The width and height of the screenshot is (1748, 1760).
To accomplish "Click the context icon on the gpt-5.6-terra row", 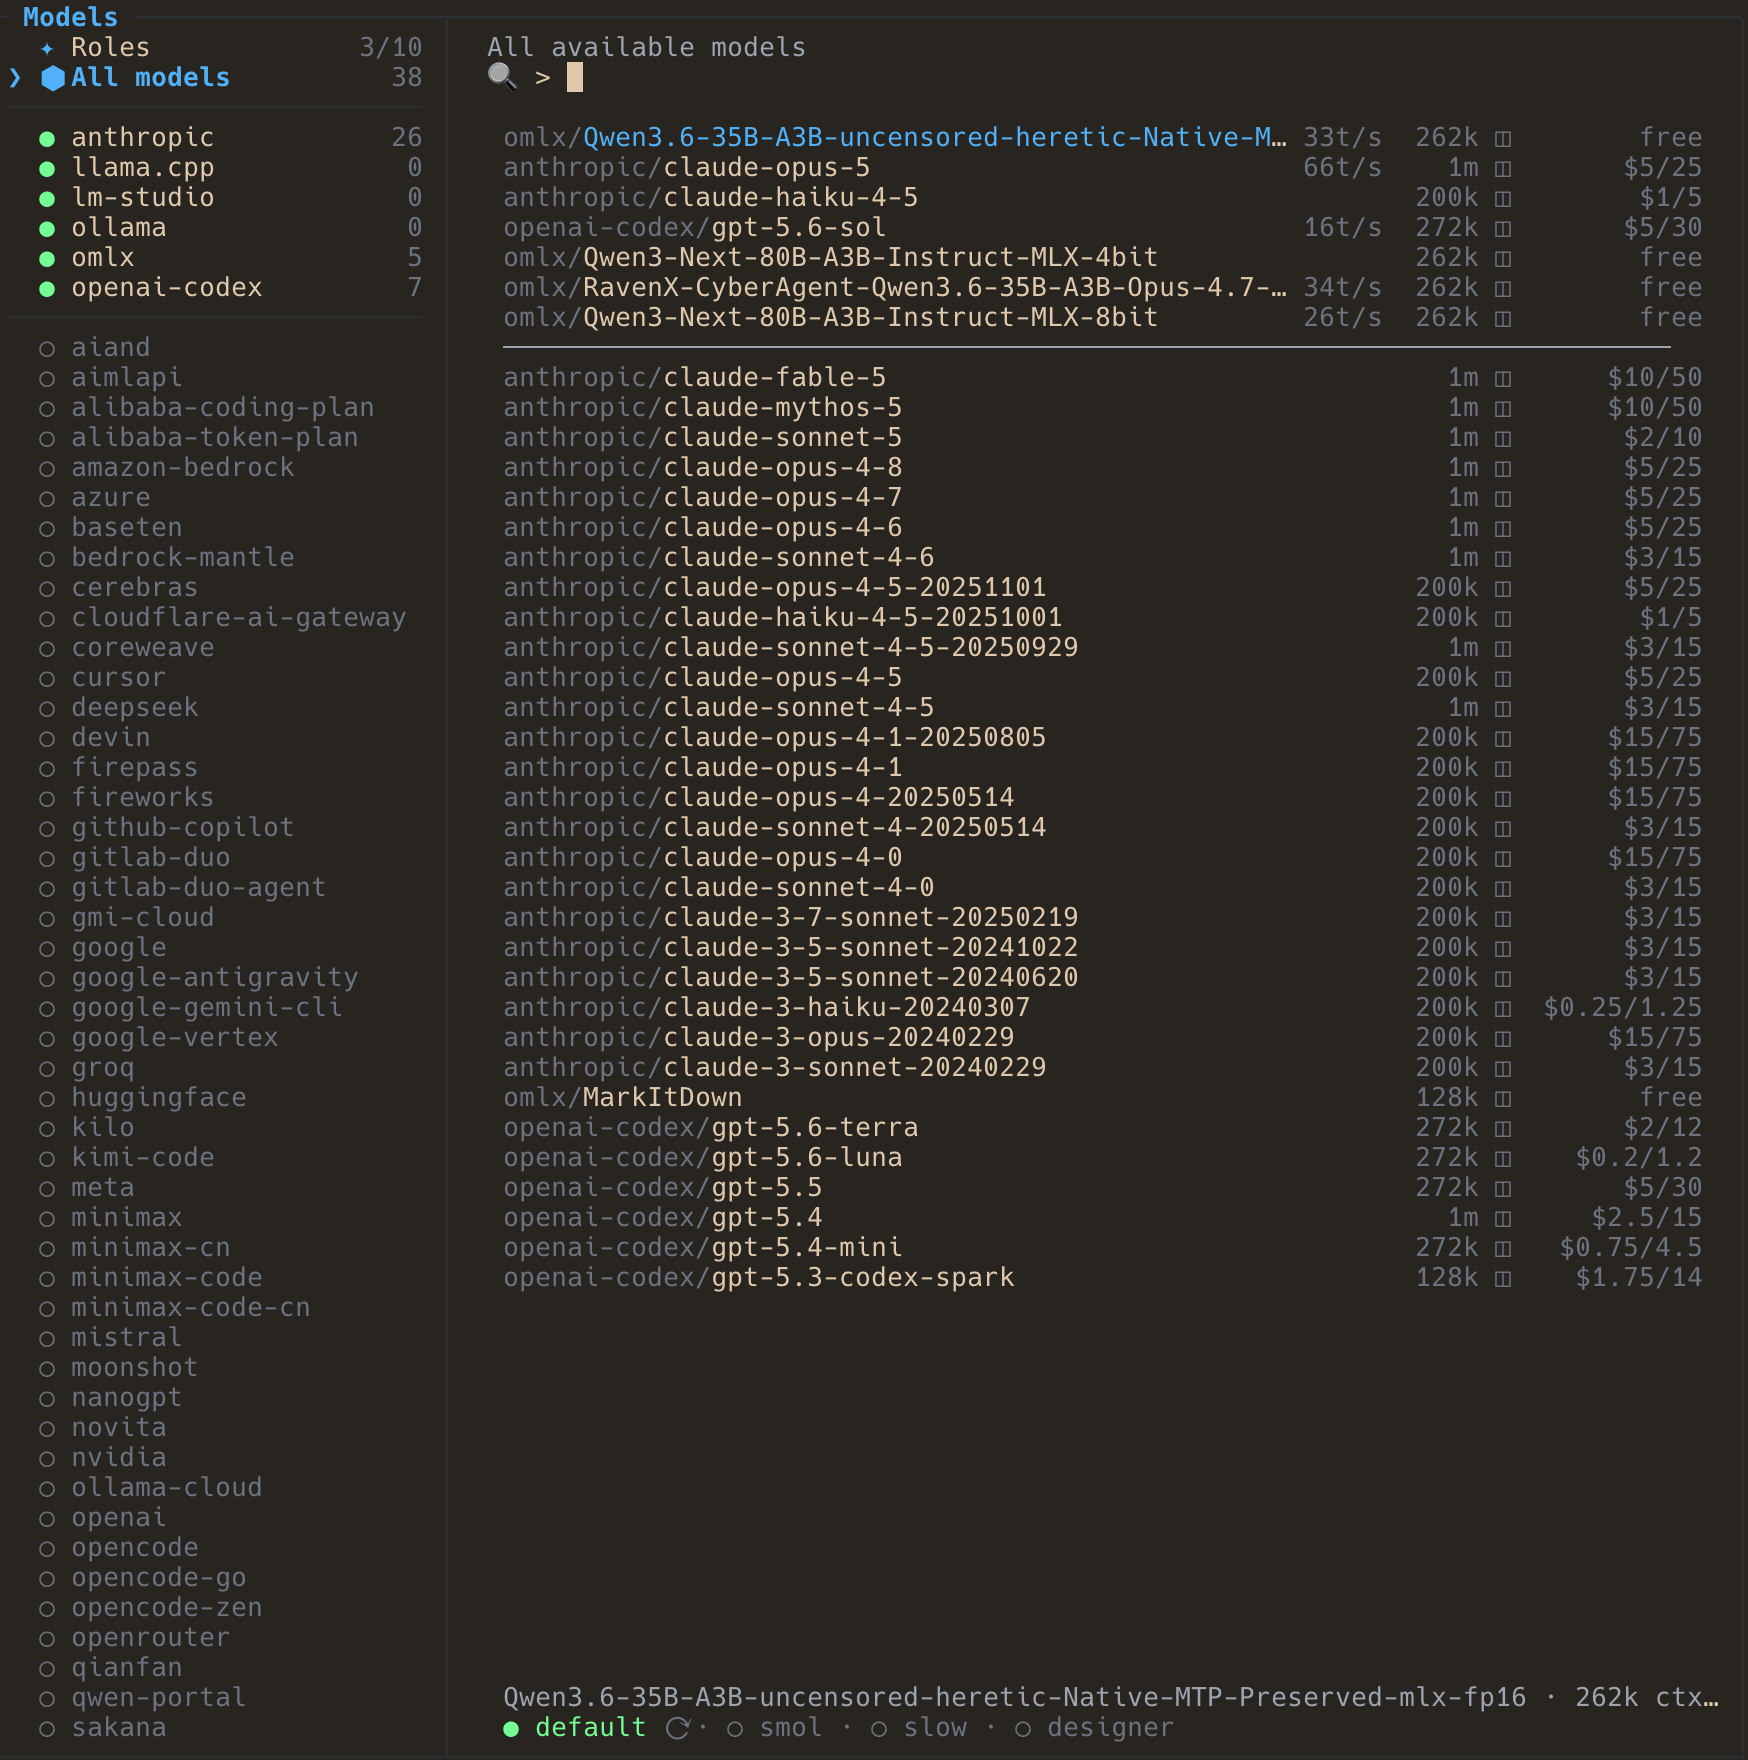I will pyautogui.click(x=1503, y=1128).
